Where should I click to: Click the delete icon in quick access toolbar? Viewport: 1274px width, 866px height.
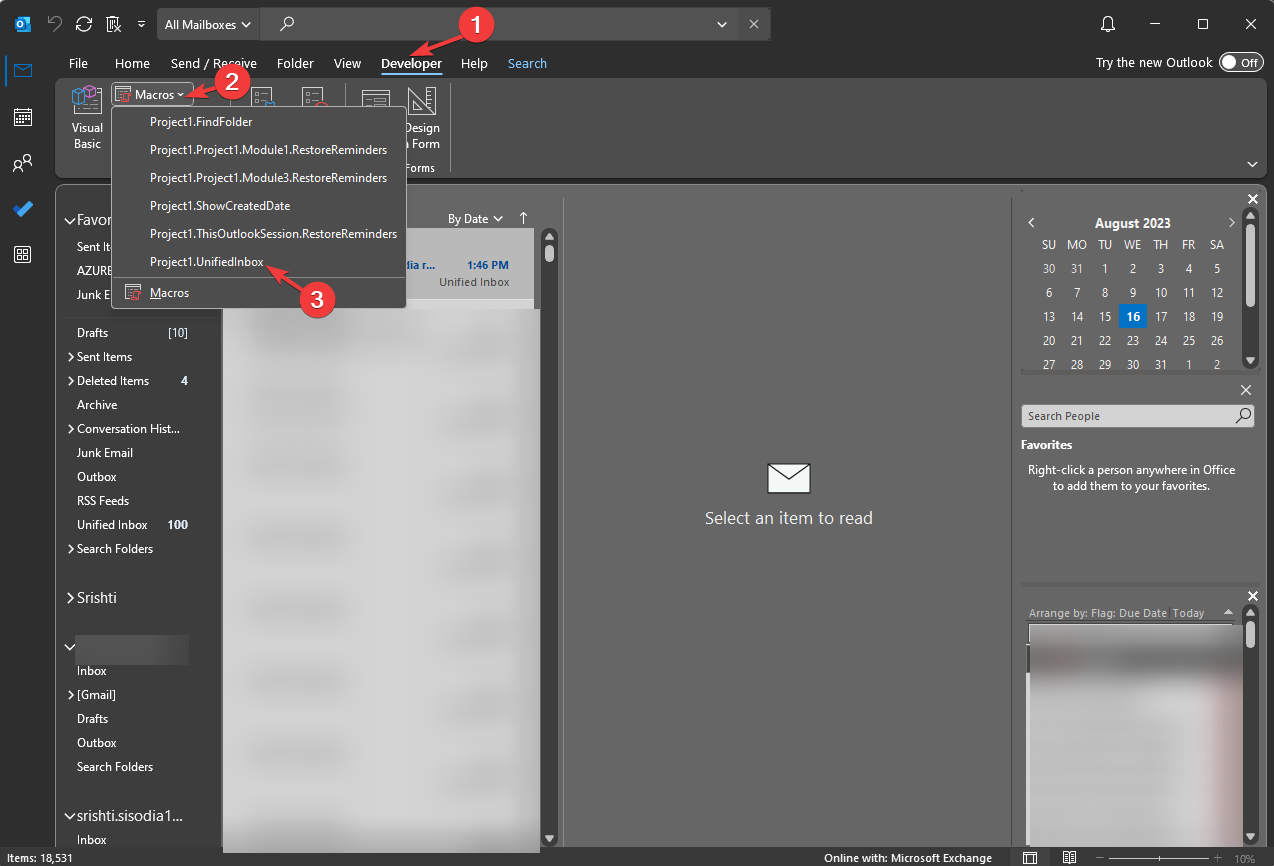(113, 23)
